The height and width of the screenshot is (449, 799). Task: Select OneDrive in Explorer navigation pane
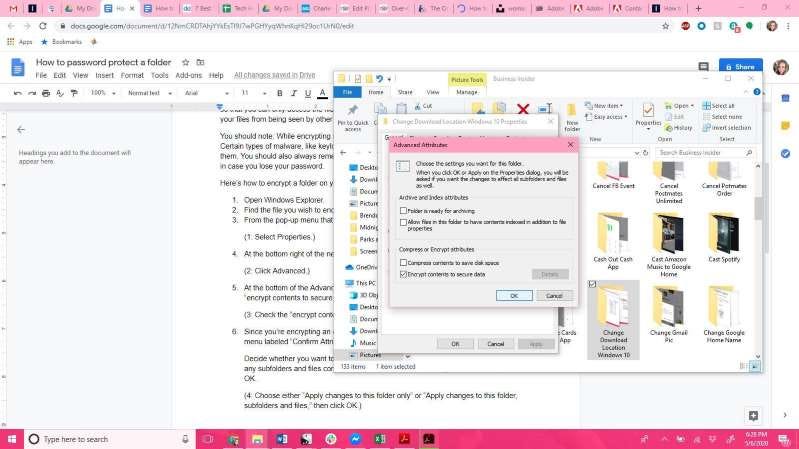tap(362, 267)
